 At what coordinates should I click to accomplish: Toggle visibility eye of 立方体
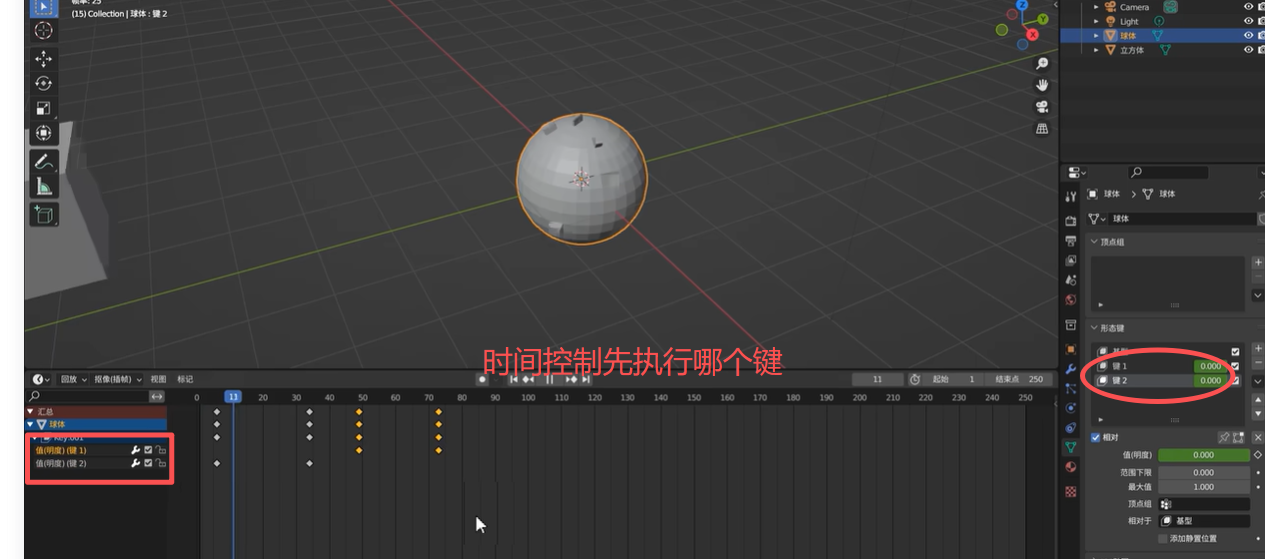pyautogui.click(x=1248, y=49)
